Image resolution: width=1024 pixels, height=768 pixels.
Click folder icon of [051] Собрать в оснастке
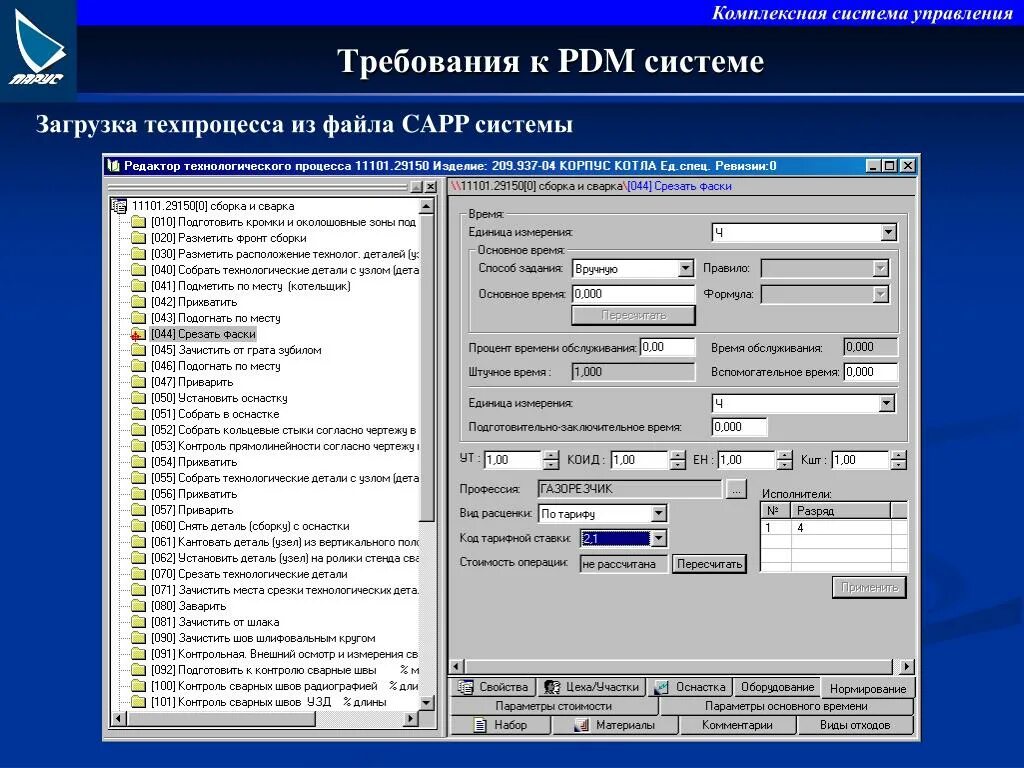(x=138, y=414)
